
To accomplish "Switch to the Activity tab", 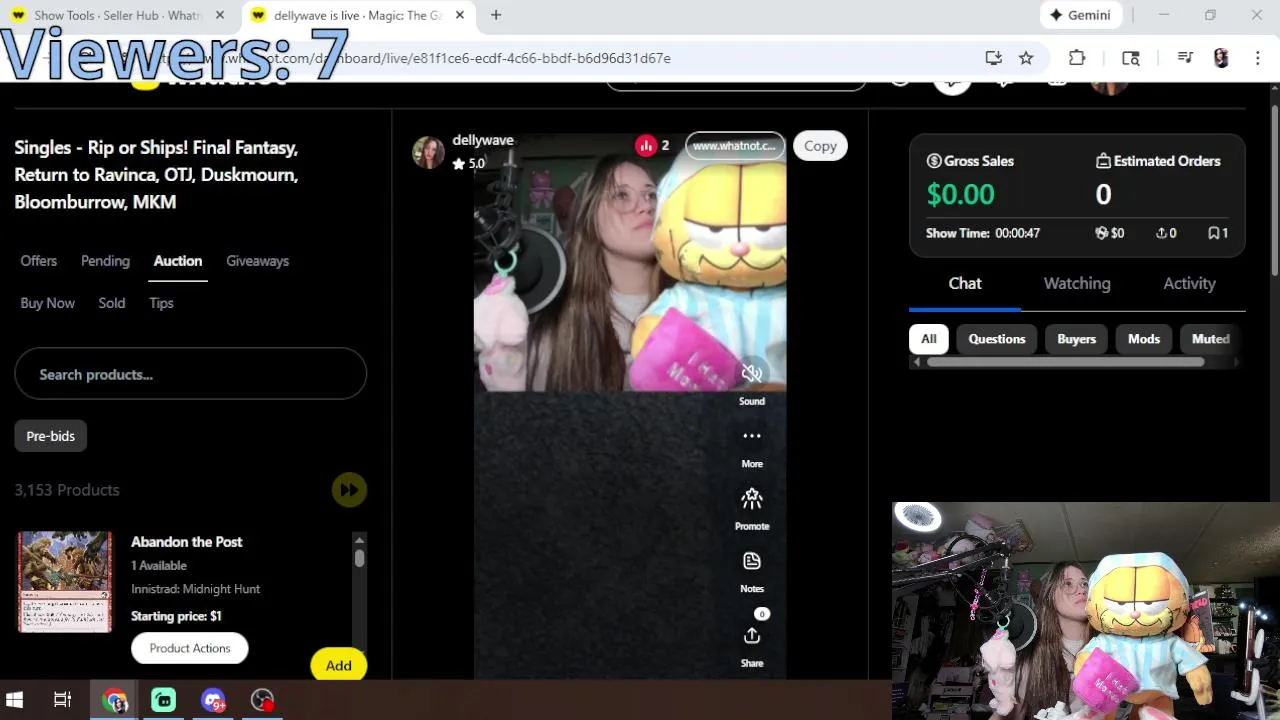I will coord(1189,283).
